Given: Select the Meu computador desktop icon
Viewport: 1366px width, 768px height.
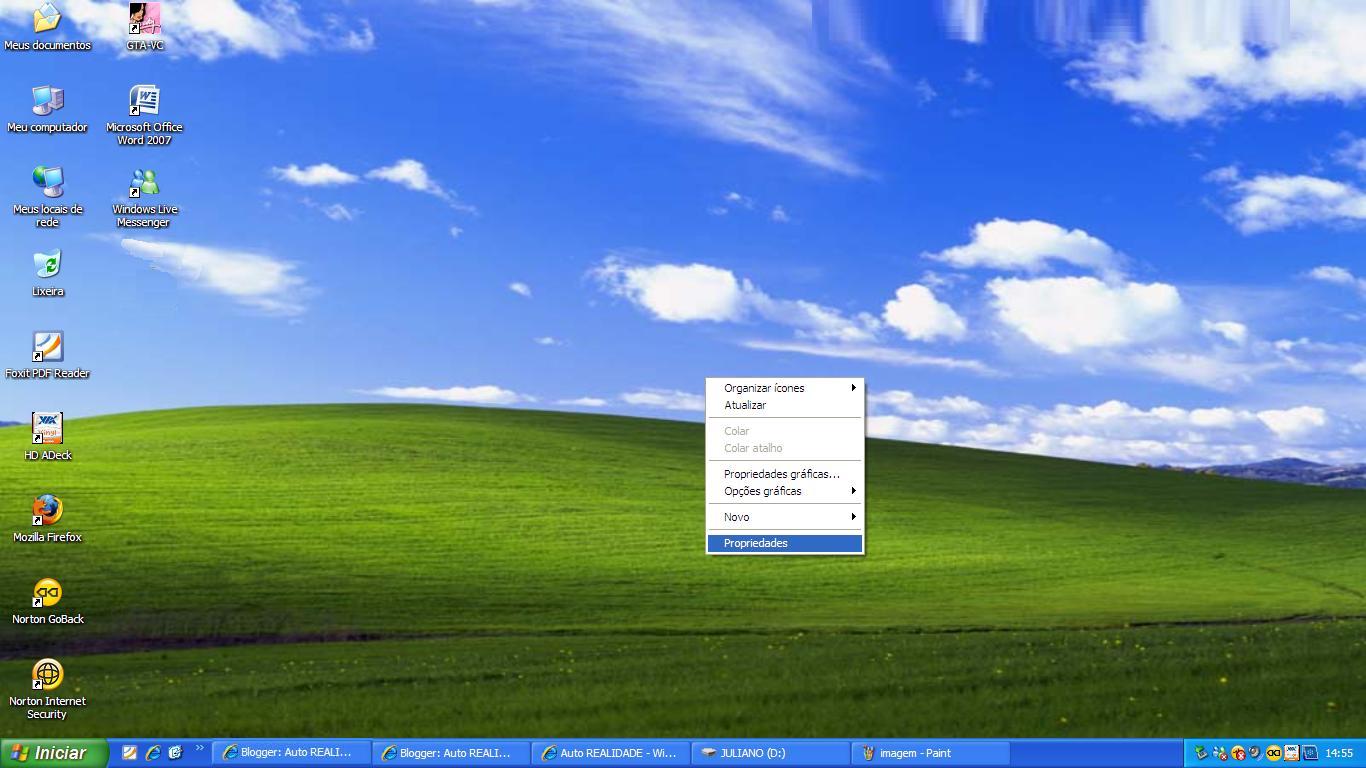Looking at the screenshot, I should pos(47,108).
